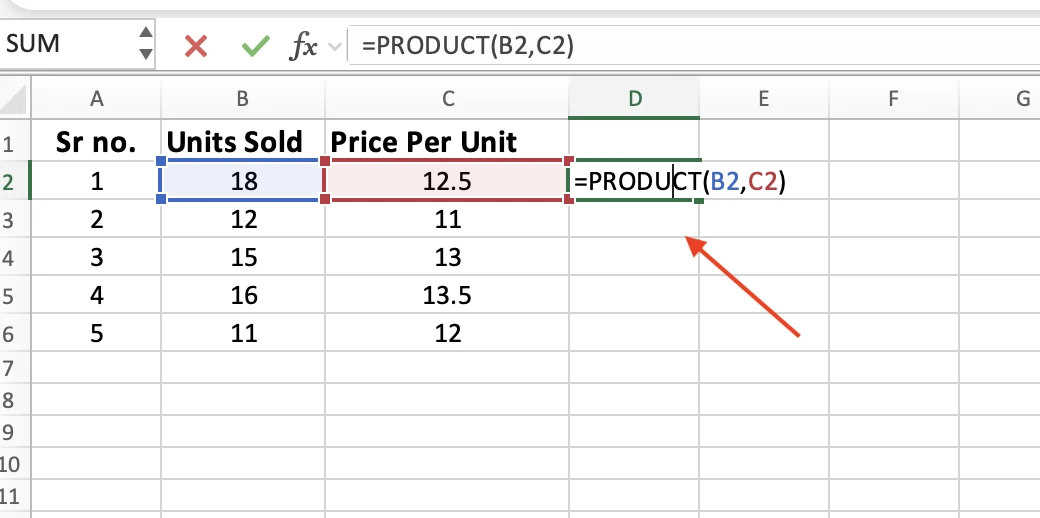Select row 8 header

pyautogui.click(x=14, y=400)
